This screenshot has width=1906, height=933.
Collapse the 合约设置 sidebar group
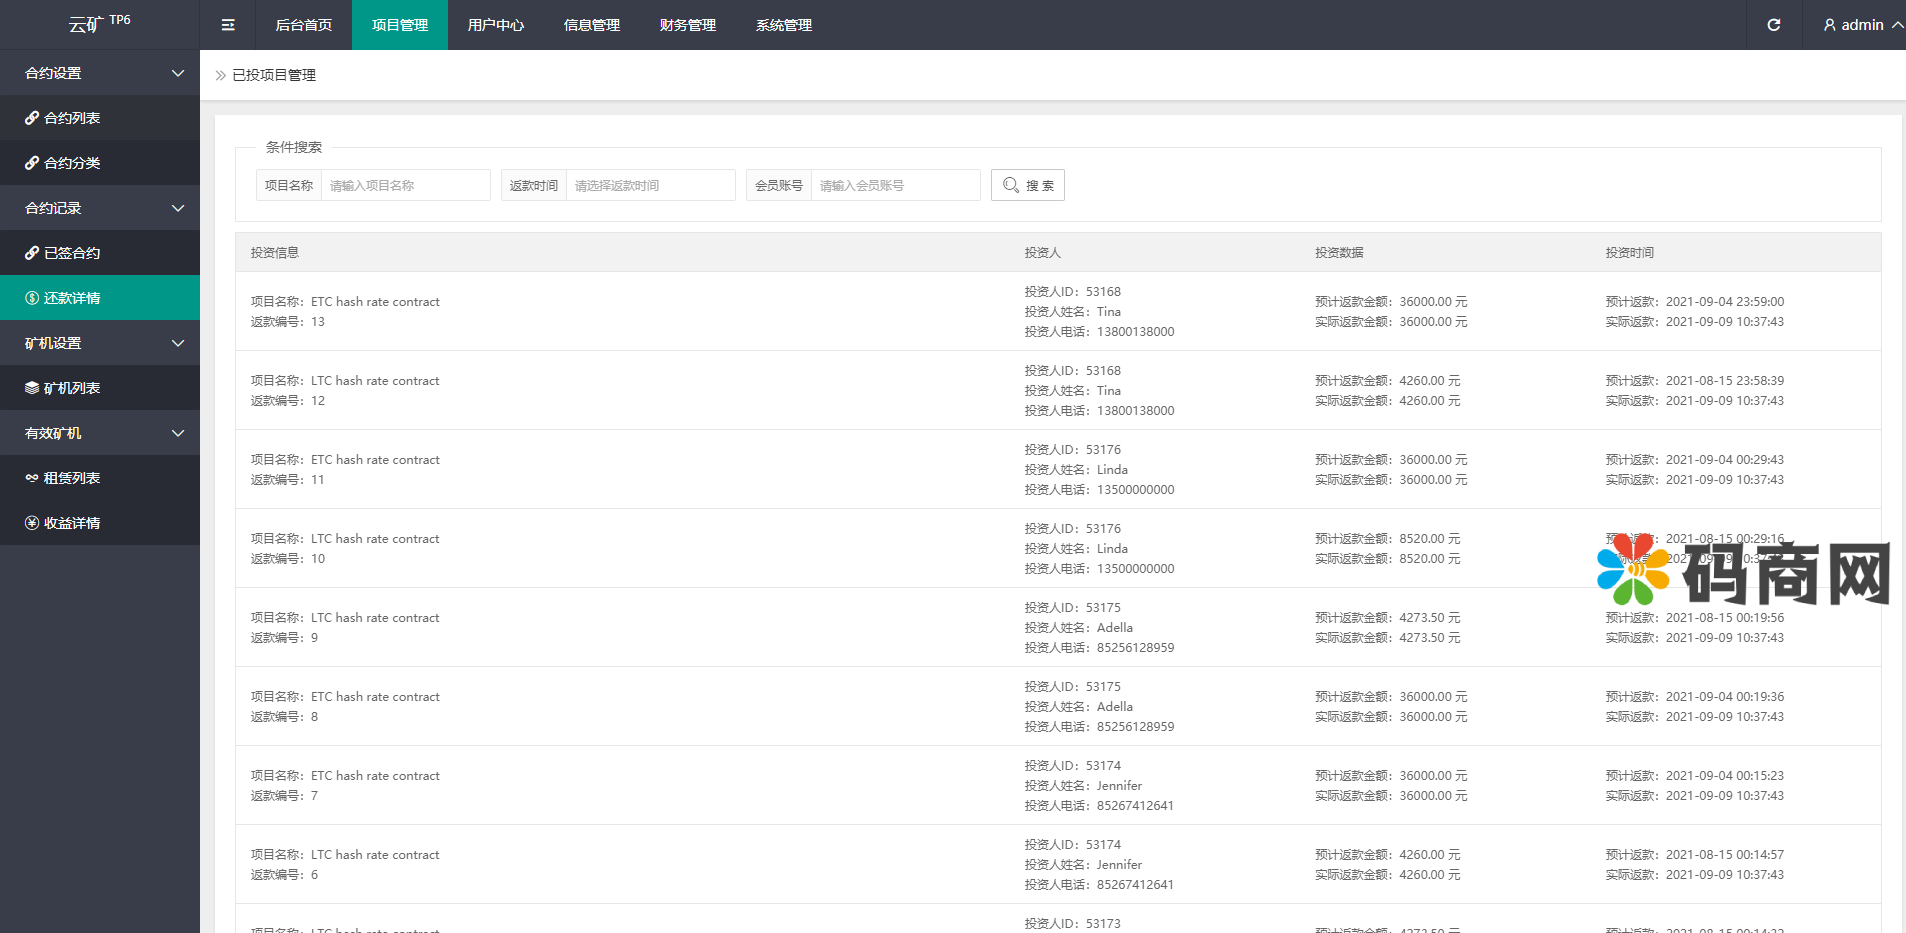point(178,73)
